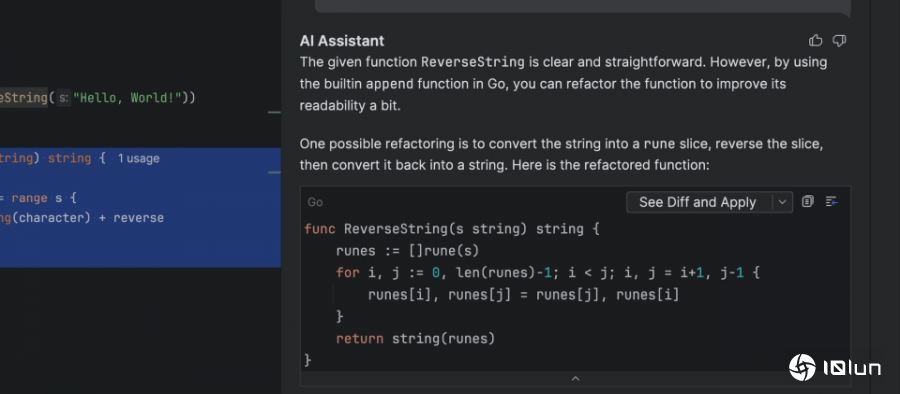The width and height of the screenshot is (900, 394).
Task: Click the 'range s {' line in the editor
Action: [38, 198]
